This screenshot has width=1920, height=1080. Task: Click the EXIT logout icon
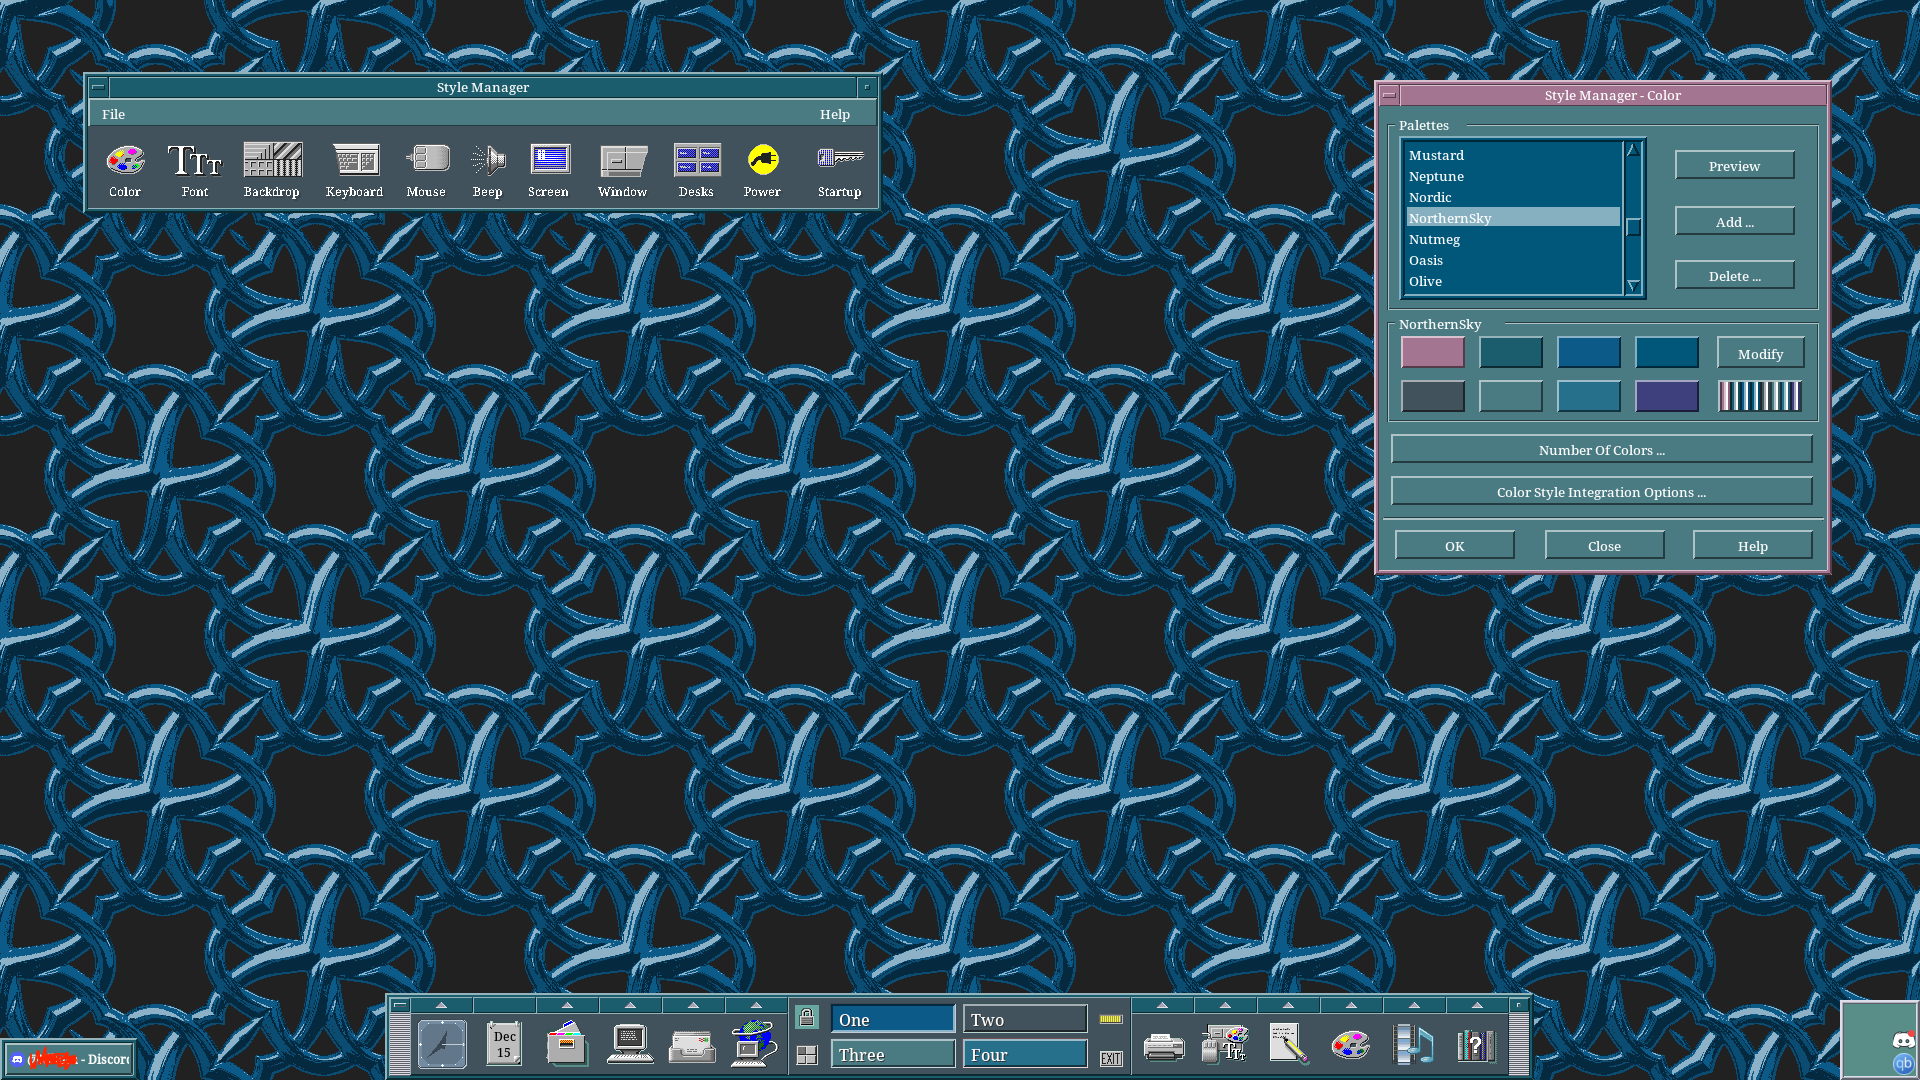(1111, 1058)
